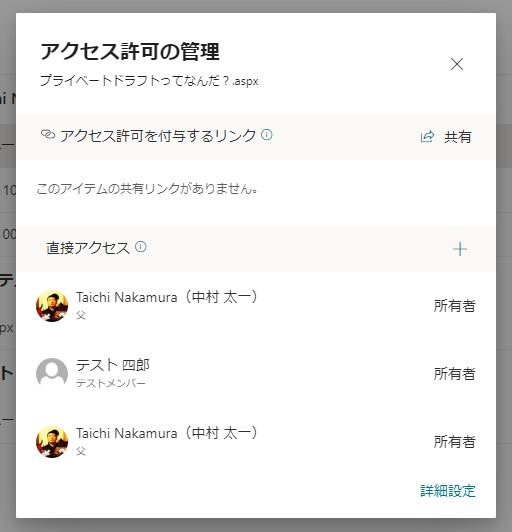Image resolution: width=512 pixels, height=532 pixels.
Task: Add direct access with the plus icon
Action: point(460,249)
